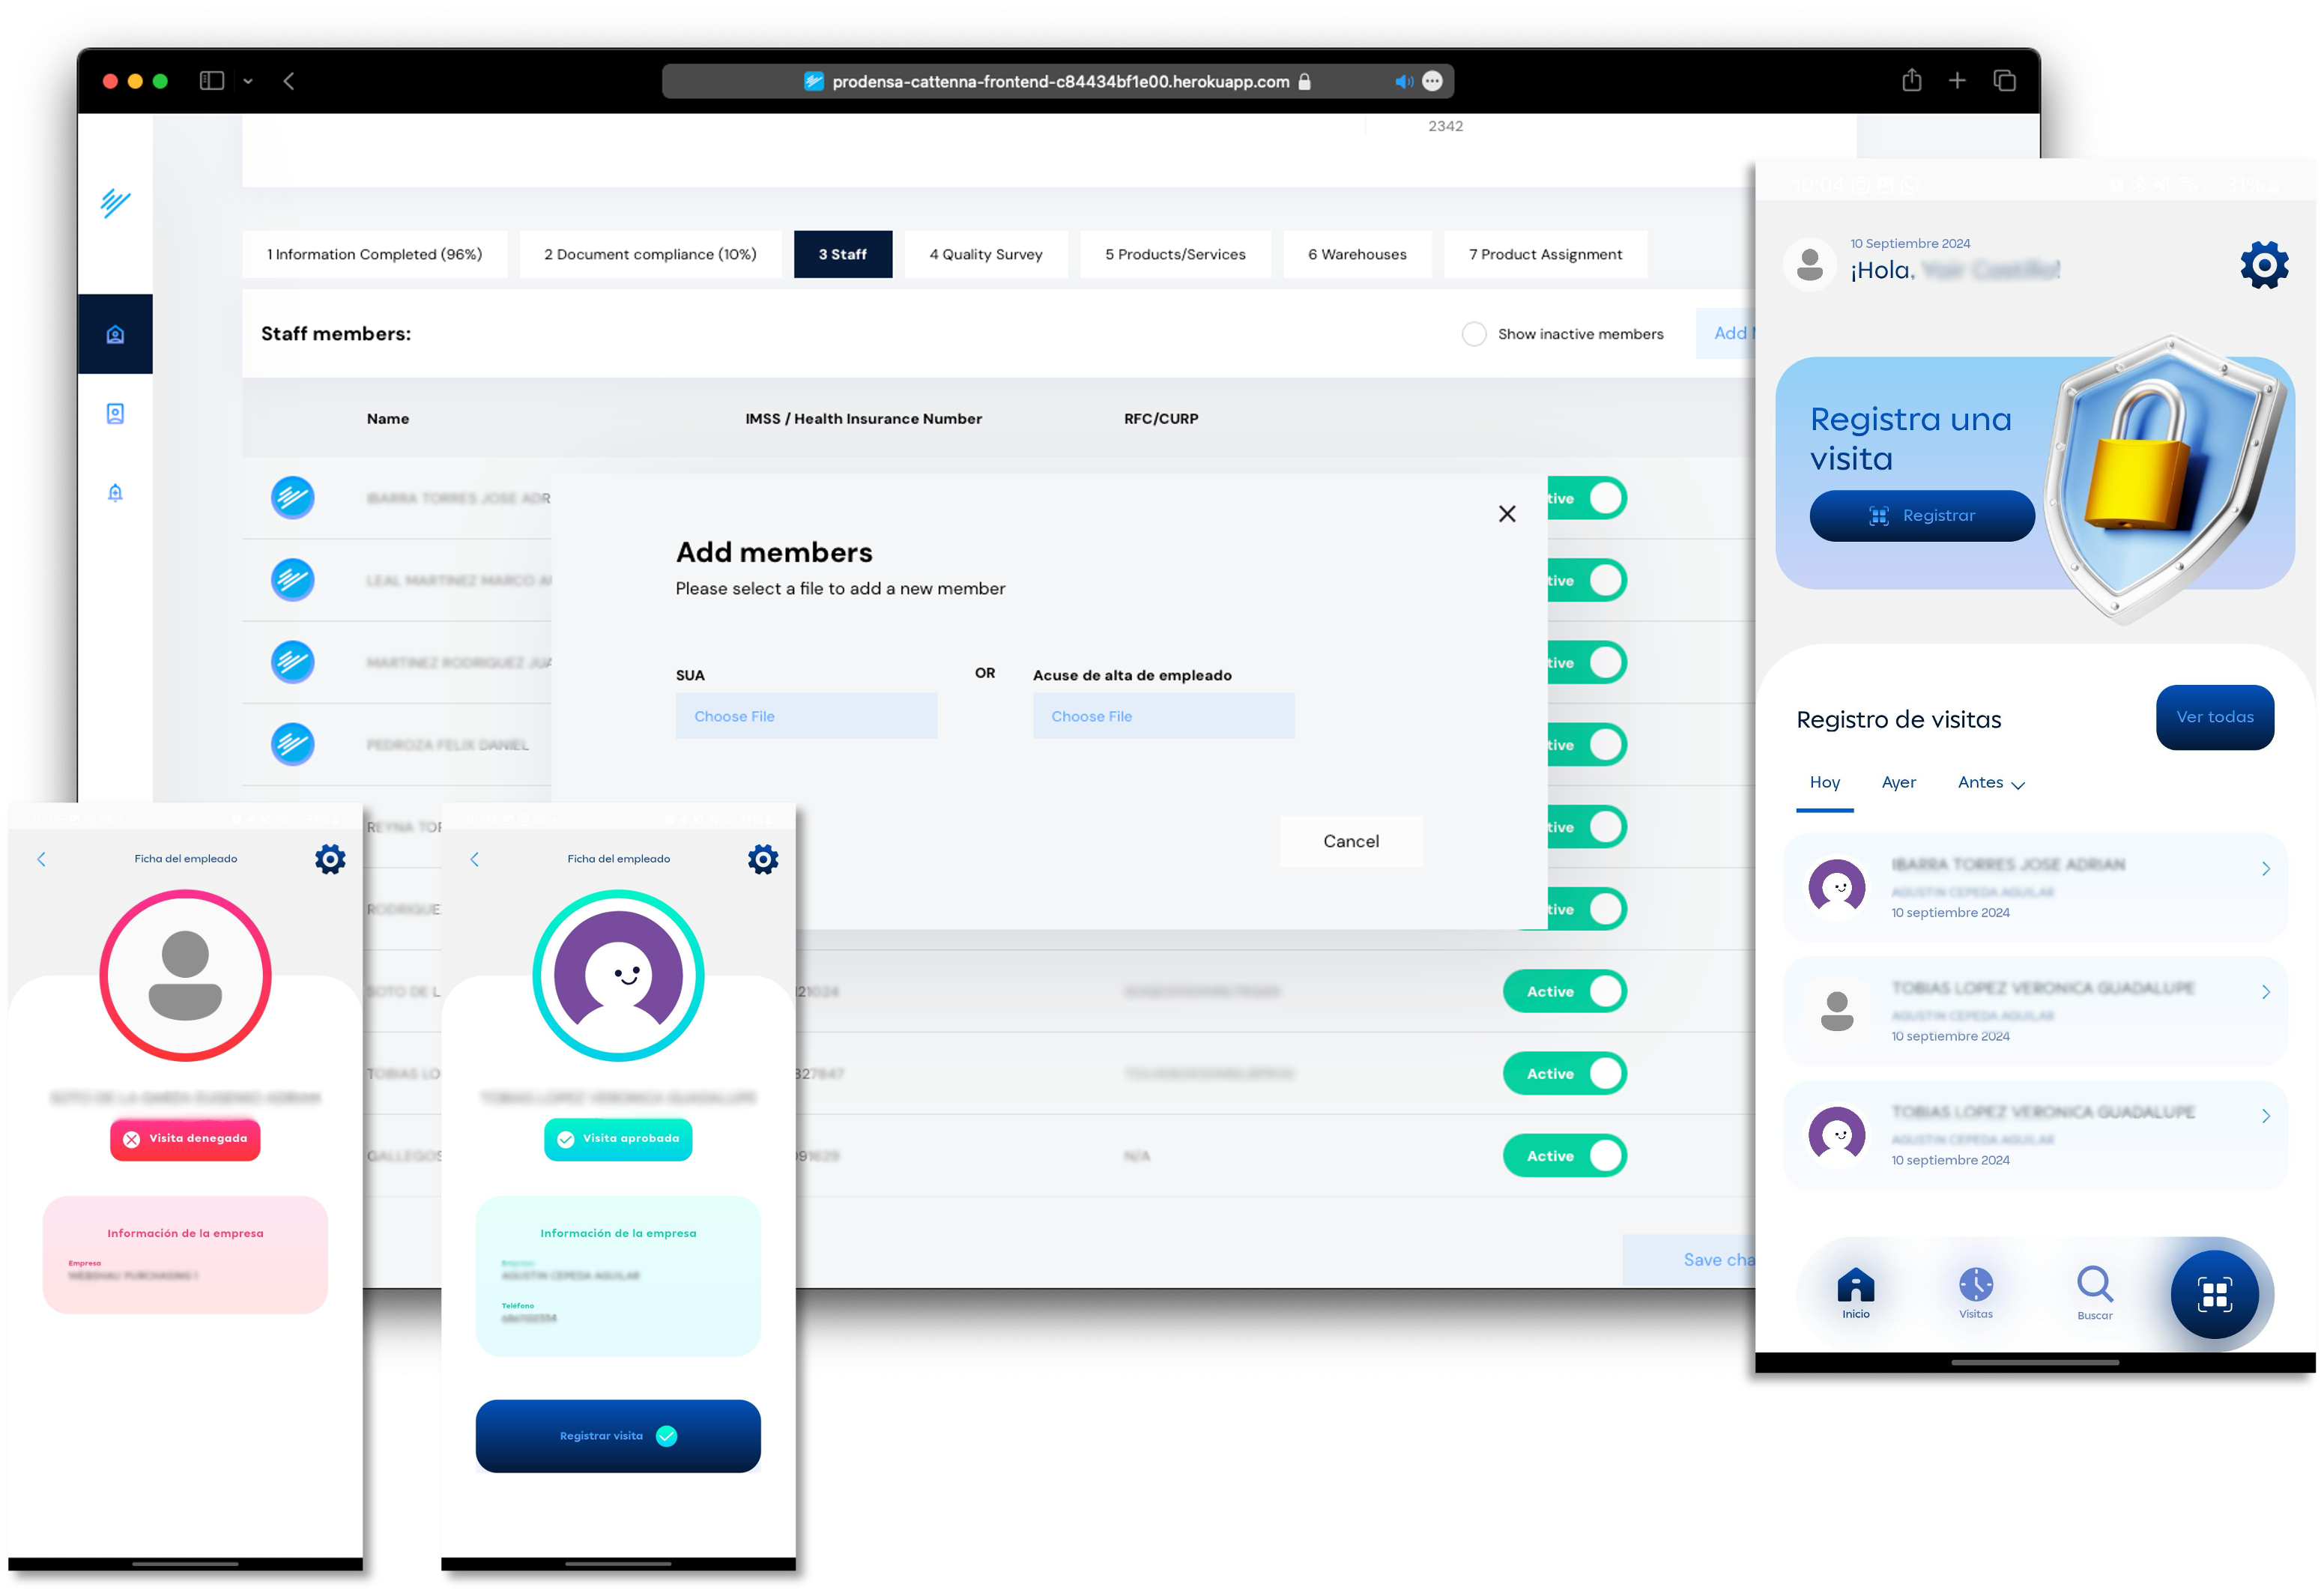
Task: Click SUA Choose File field
Action: [x=805, y=716]
